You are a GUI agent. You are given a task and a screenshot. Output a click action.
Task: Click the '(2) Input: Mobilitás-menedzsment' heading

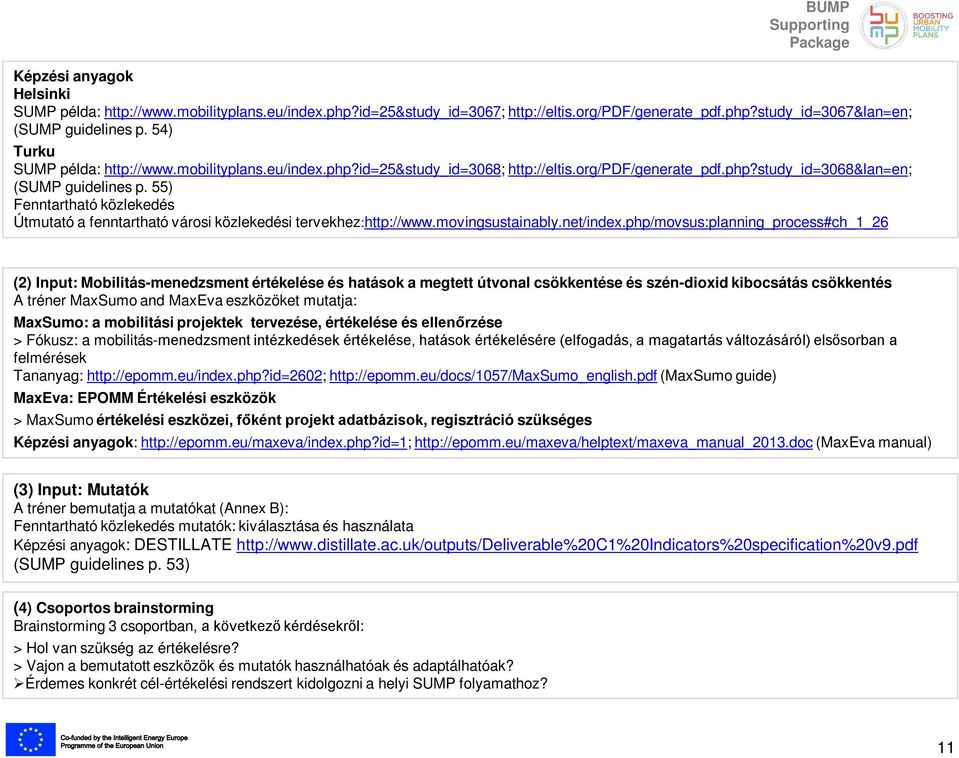coord(453,283)
